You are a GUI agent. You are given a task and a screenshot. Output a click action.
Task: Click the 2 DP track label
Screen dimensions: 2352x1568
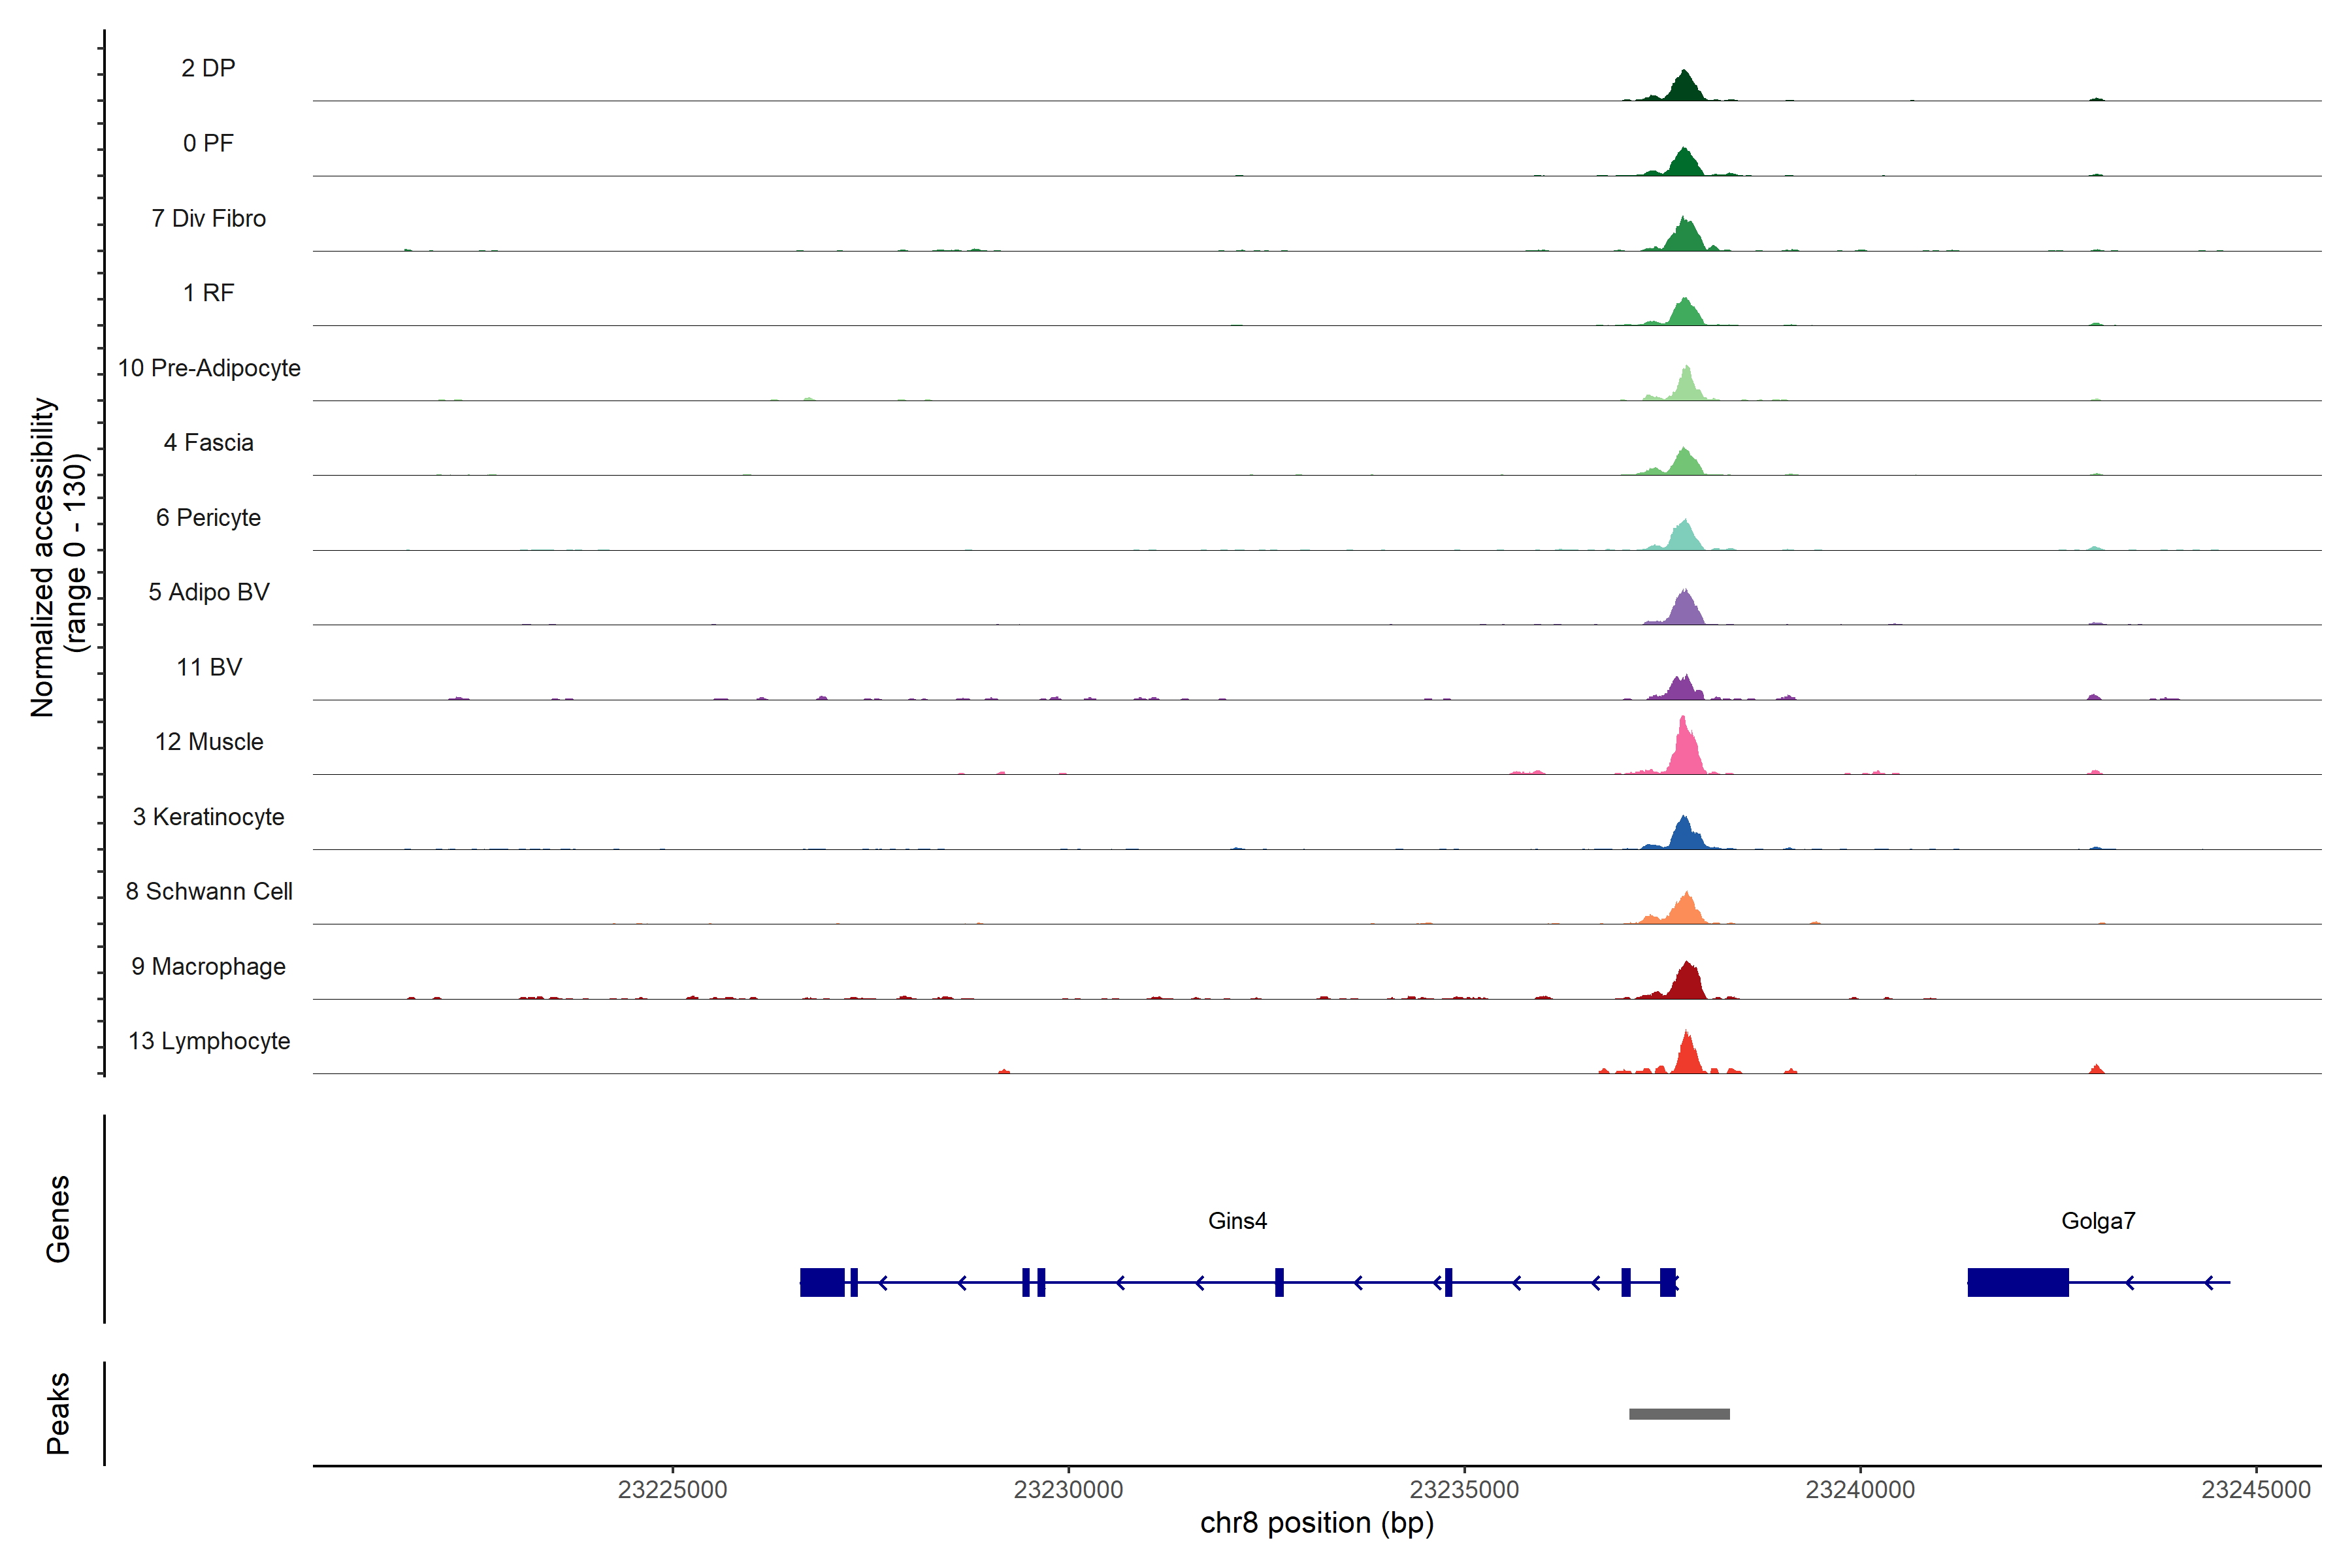coord(208,68)
